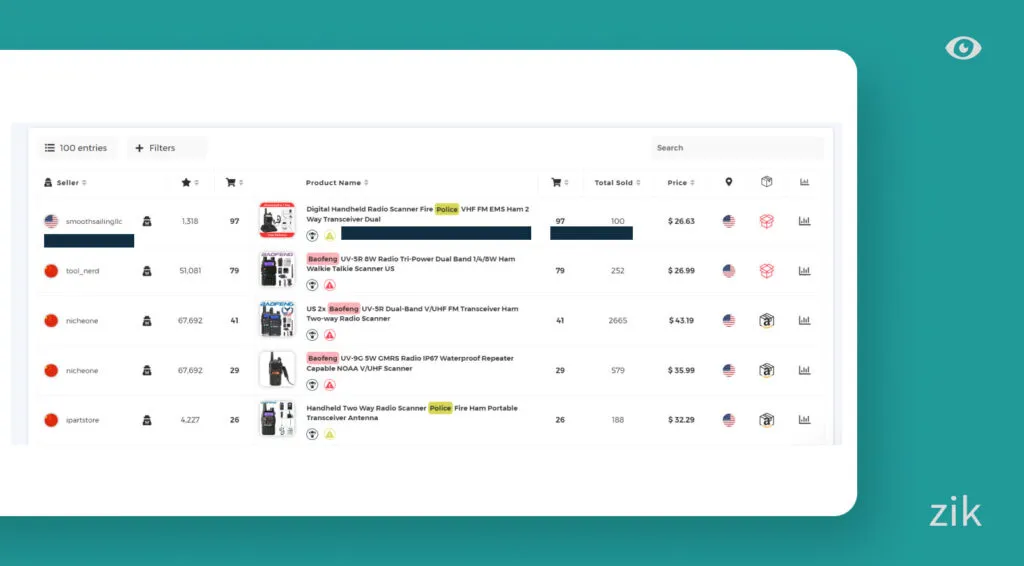
Task: Sort by Total Sold column header
Action: pos(617,183)
